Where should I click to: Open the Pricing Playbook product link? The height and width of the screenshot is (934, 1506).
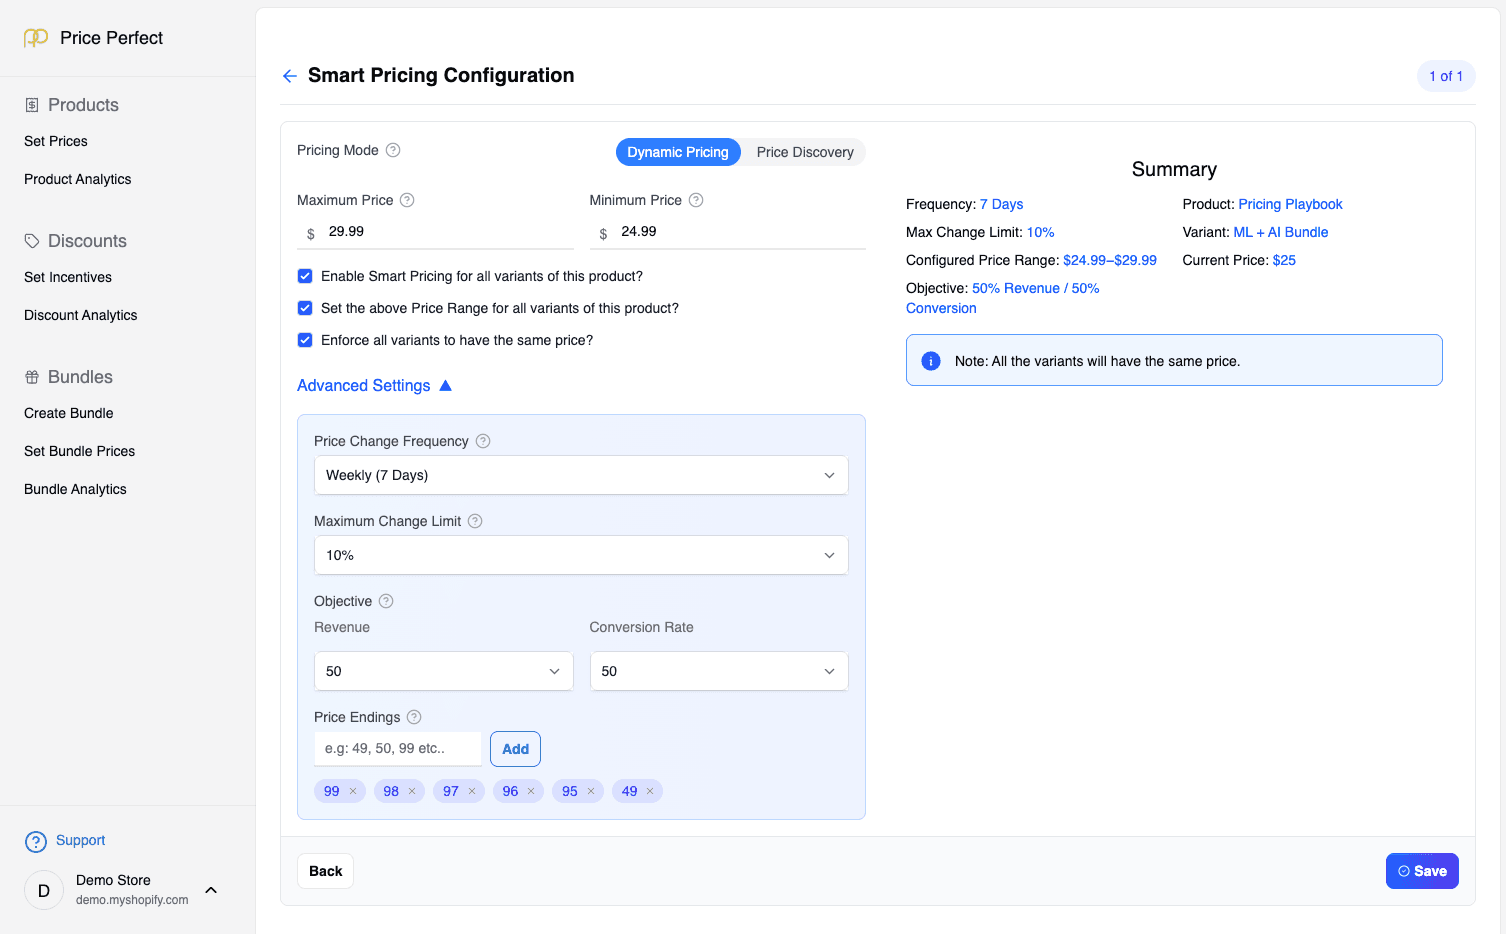[1290, 204]
